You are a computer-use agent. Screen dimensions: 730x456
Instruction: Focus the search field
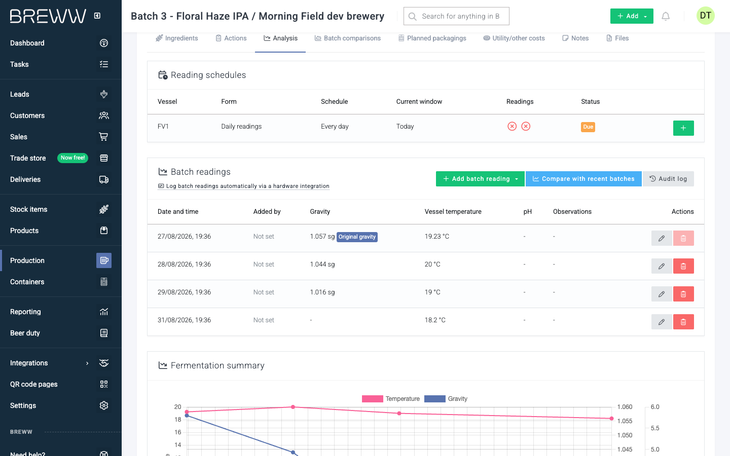(x=456, y=16)
